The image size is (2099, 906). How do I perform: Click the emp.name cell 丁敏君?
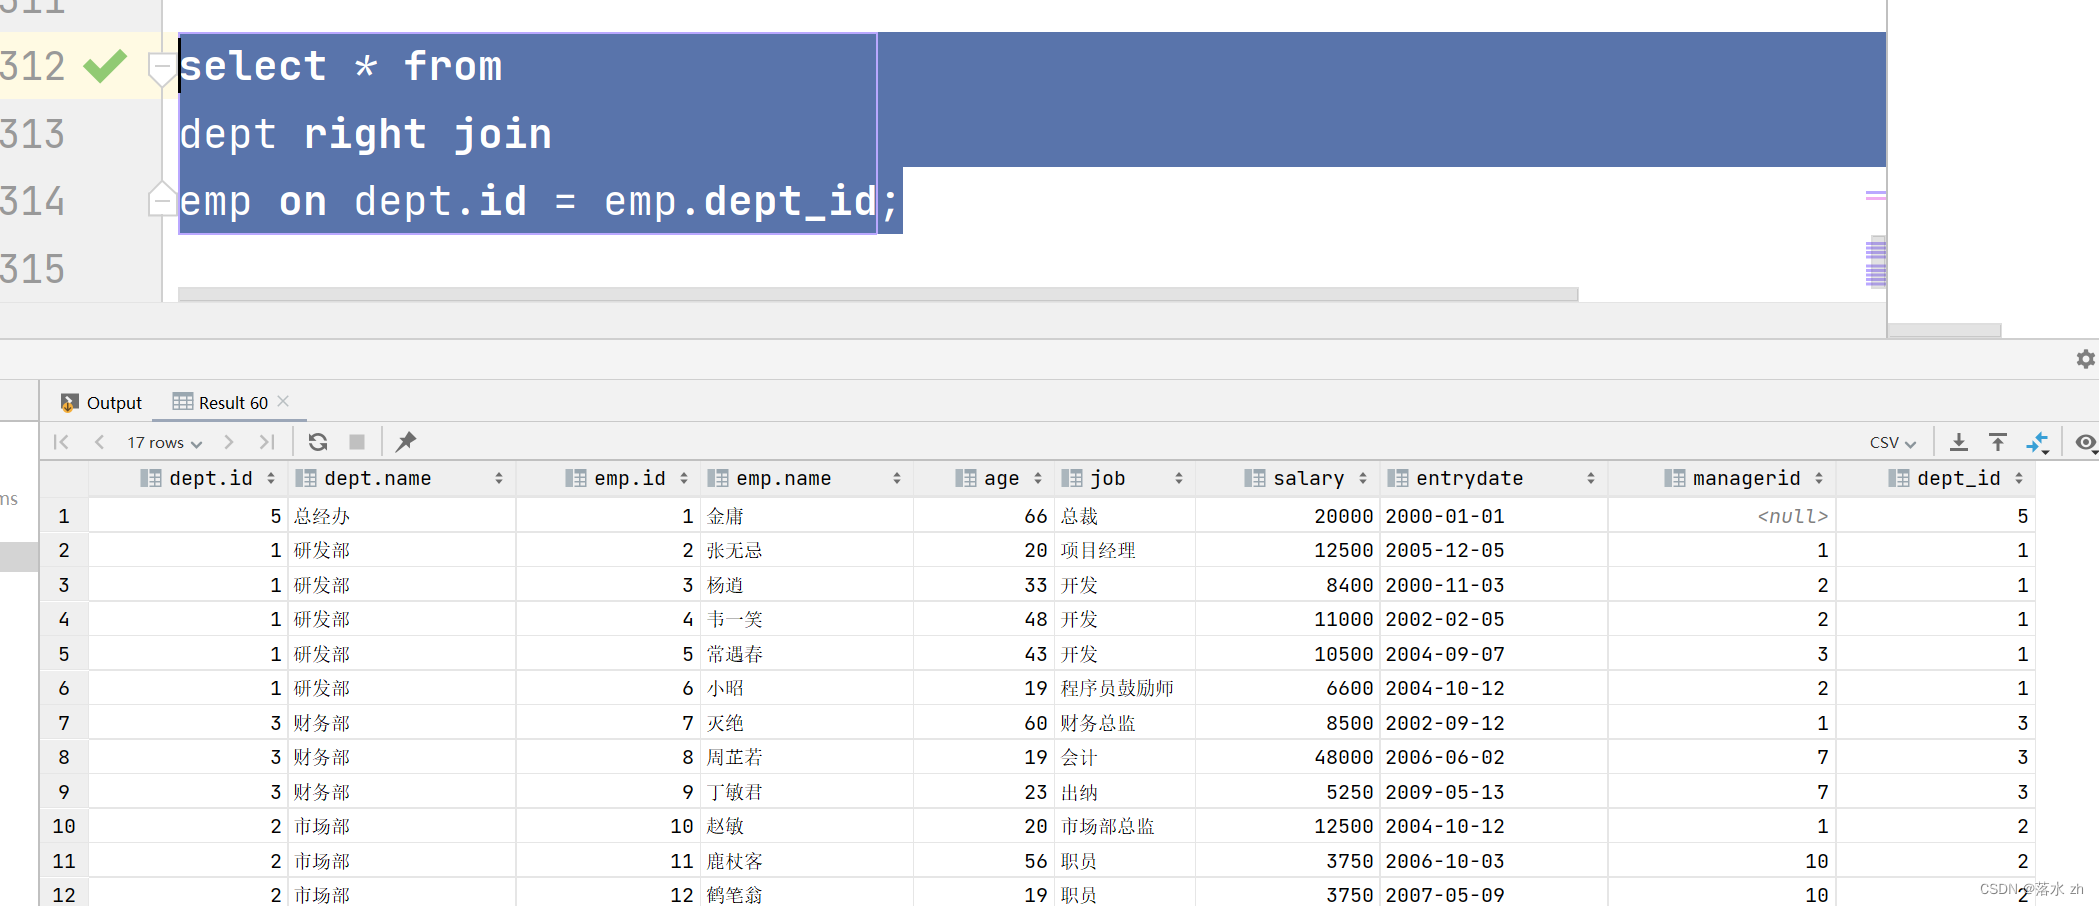[x=808, y=792]
